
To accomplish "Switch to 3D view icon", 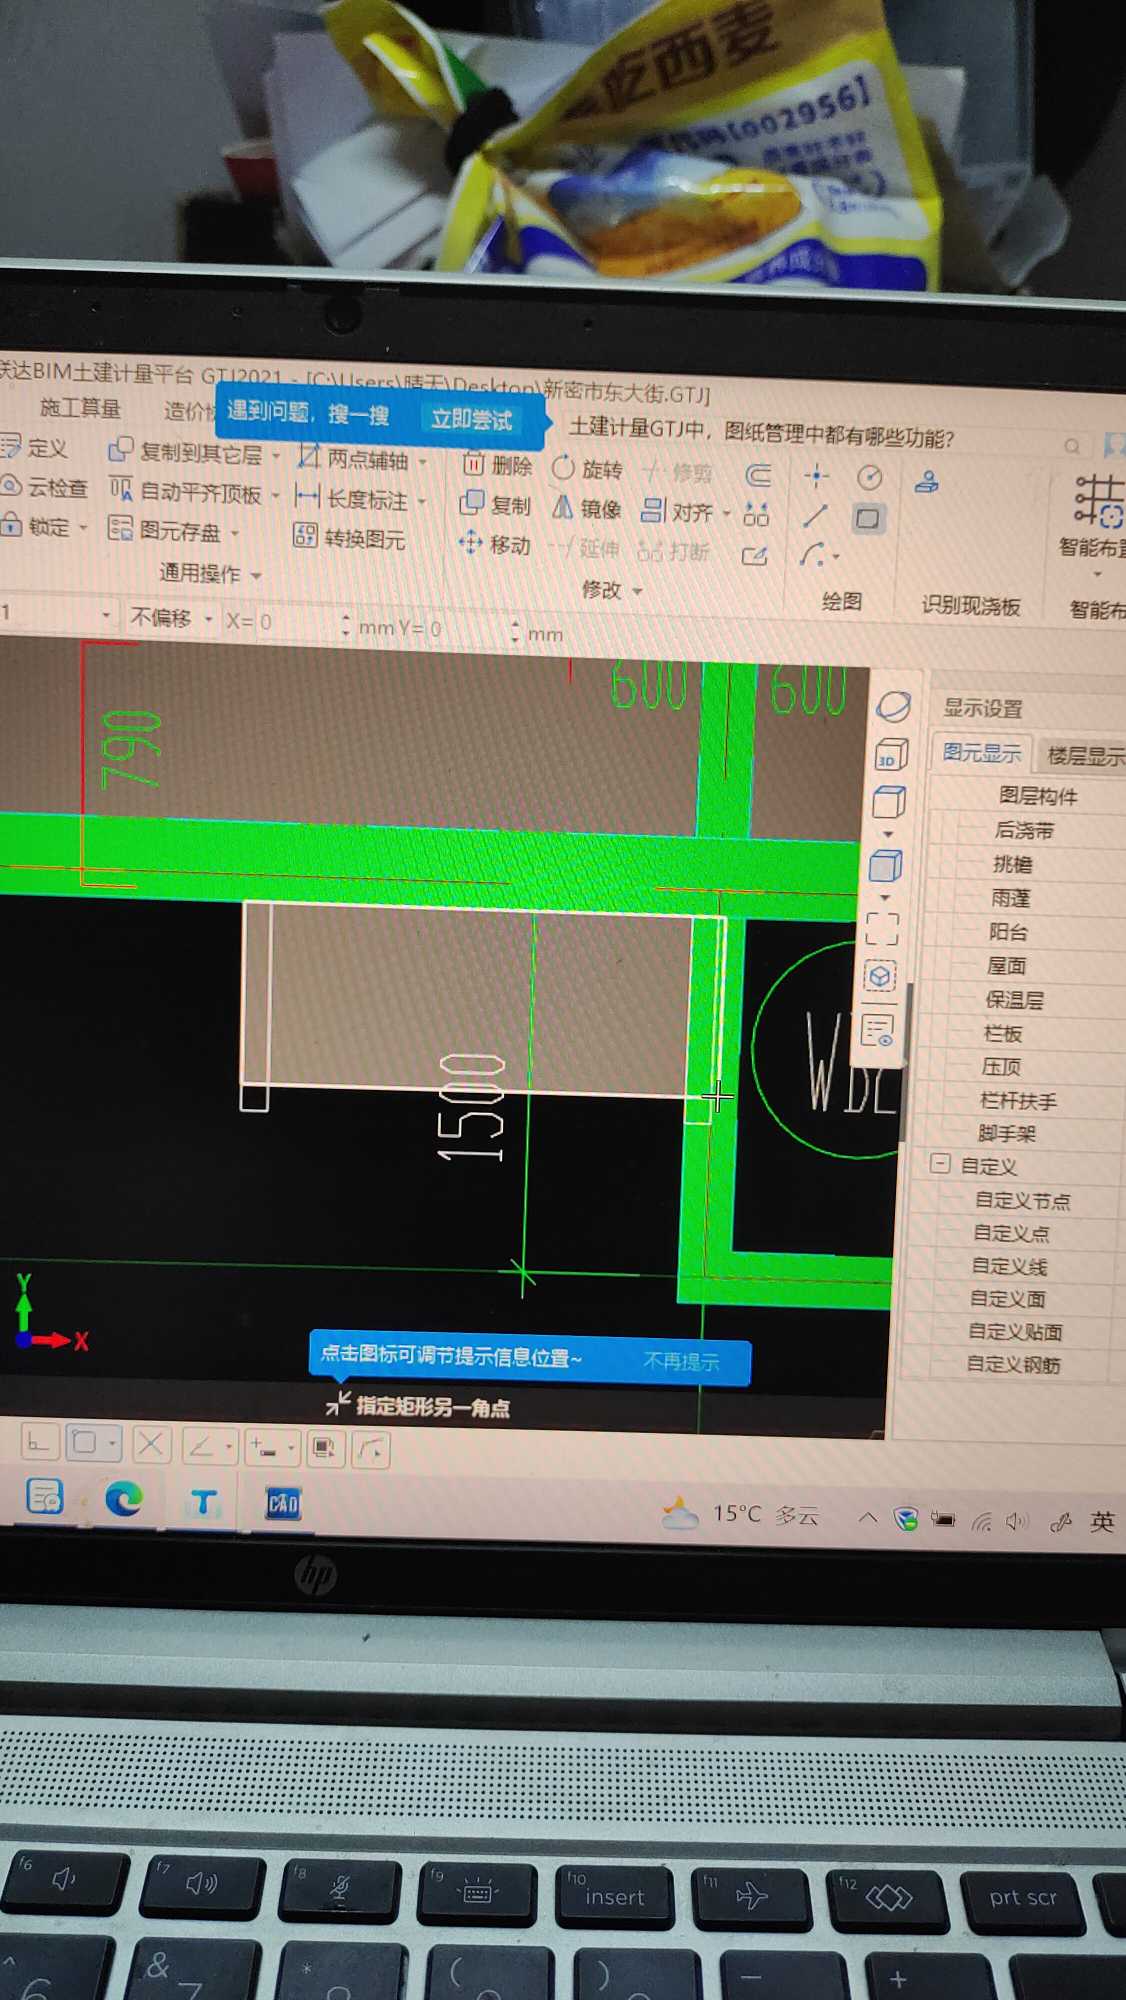I will coord(890,755).
